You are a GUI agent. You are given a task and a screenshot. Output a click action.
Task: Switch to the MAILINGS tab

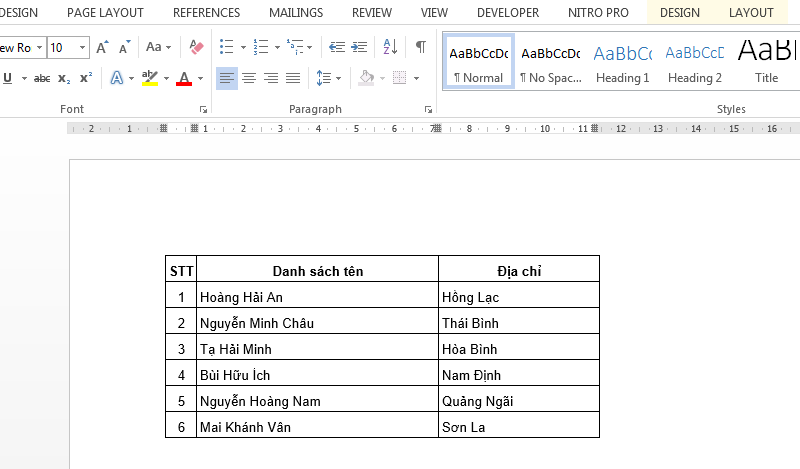[296, 13]
